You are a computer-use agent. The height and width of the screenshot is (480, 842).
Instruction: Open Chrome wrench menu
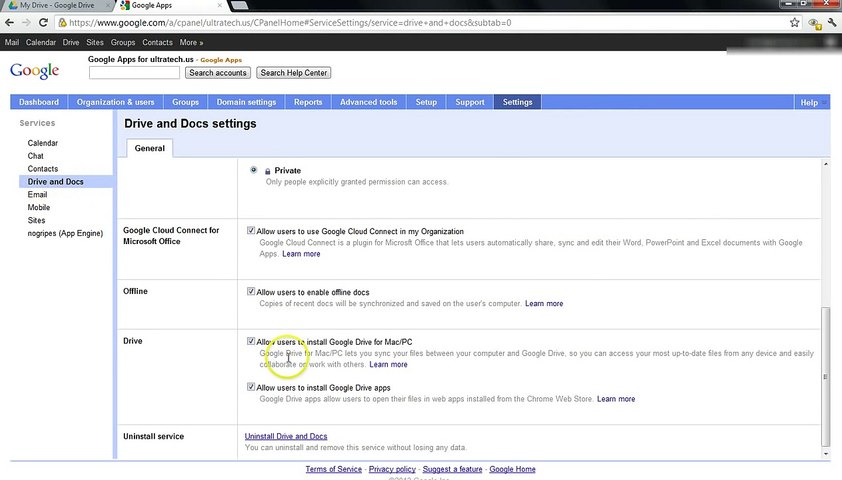coord(832,23)
